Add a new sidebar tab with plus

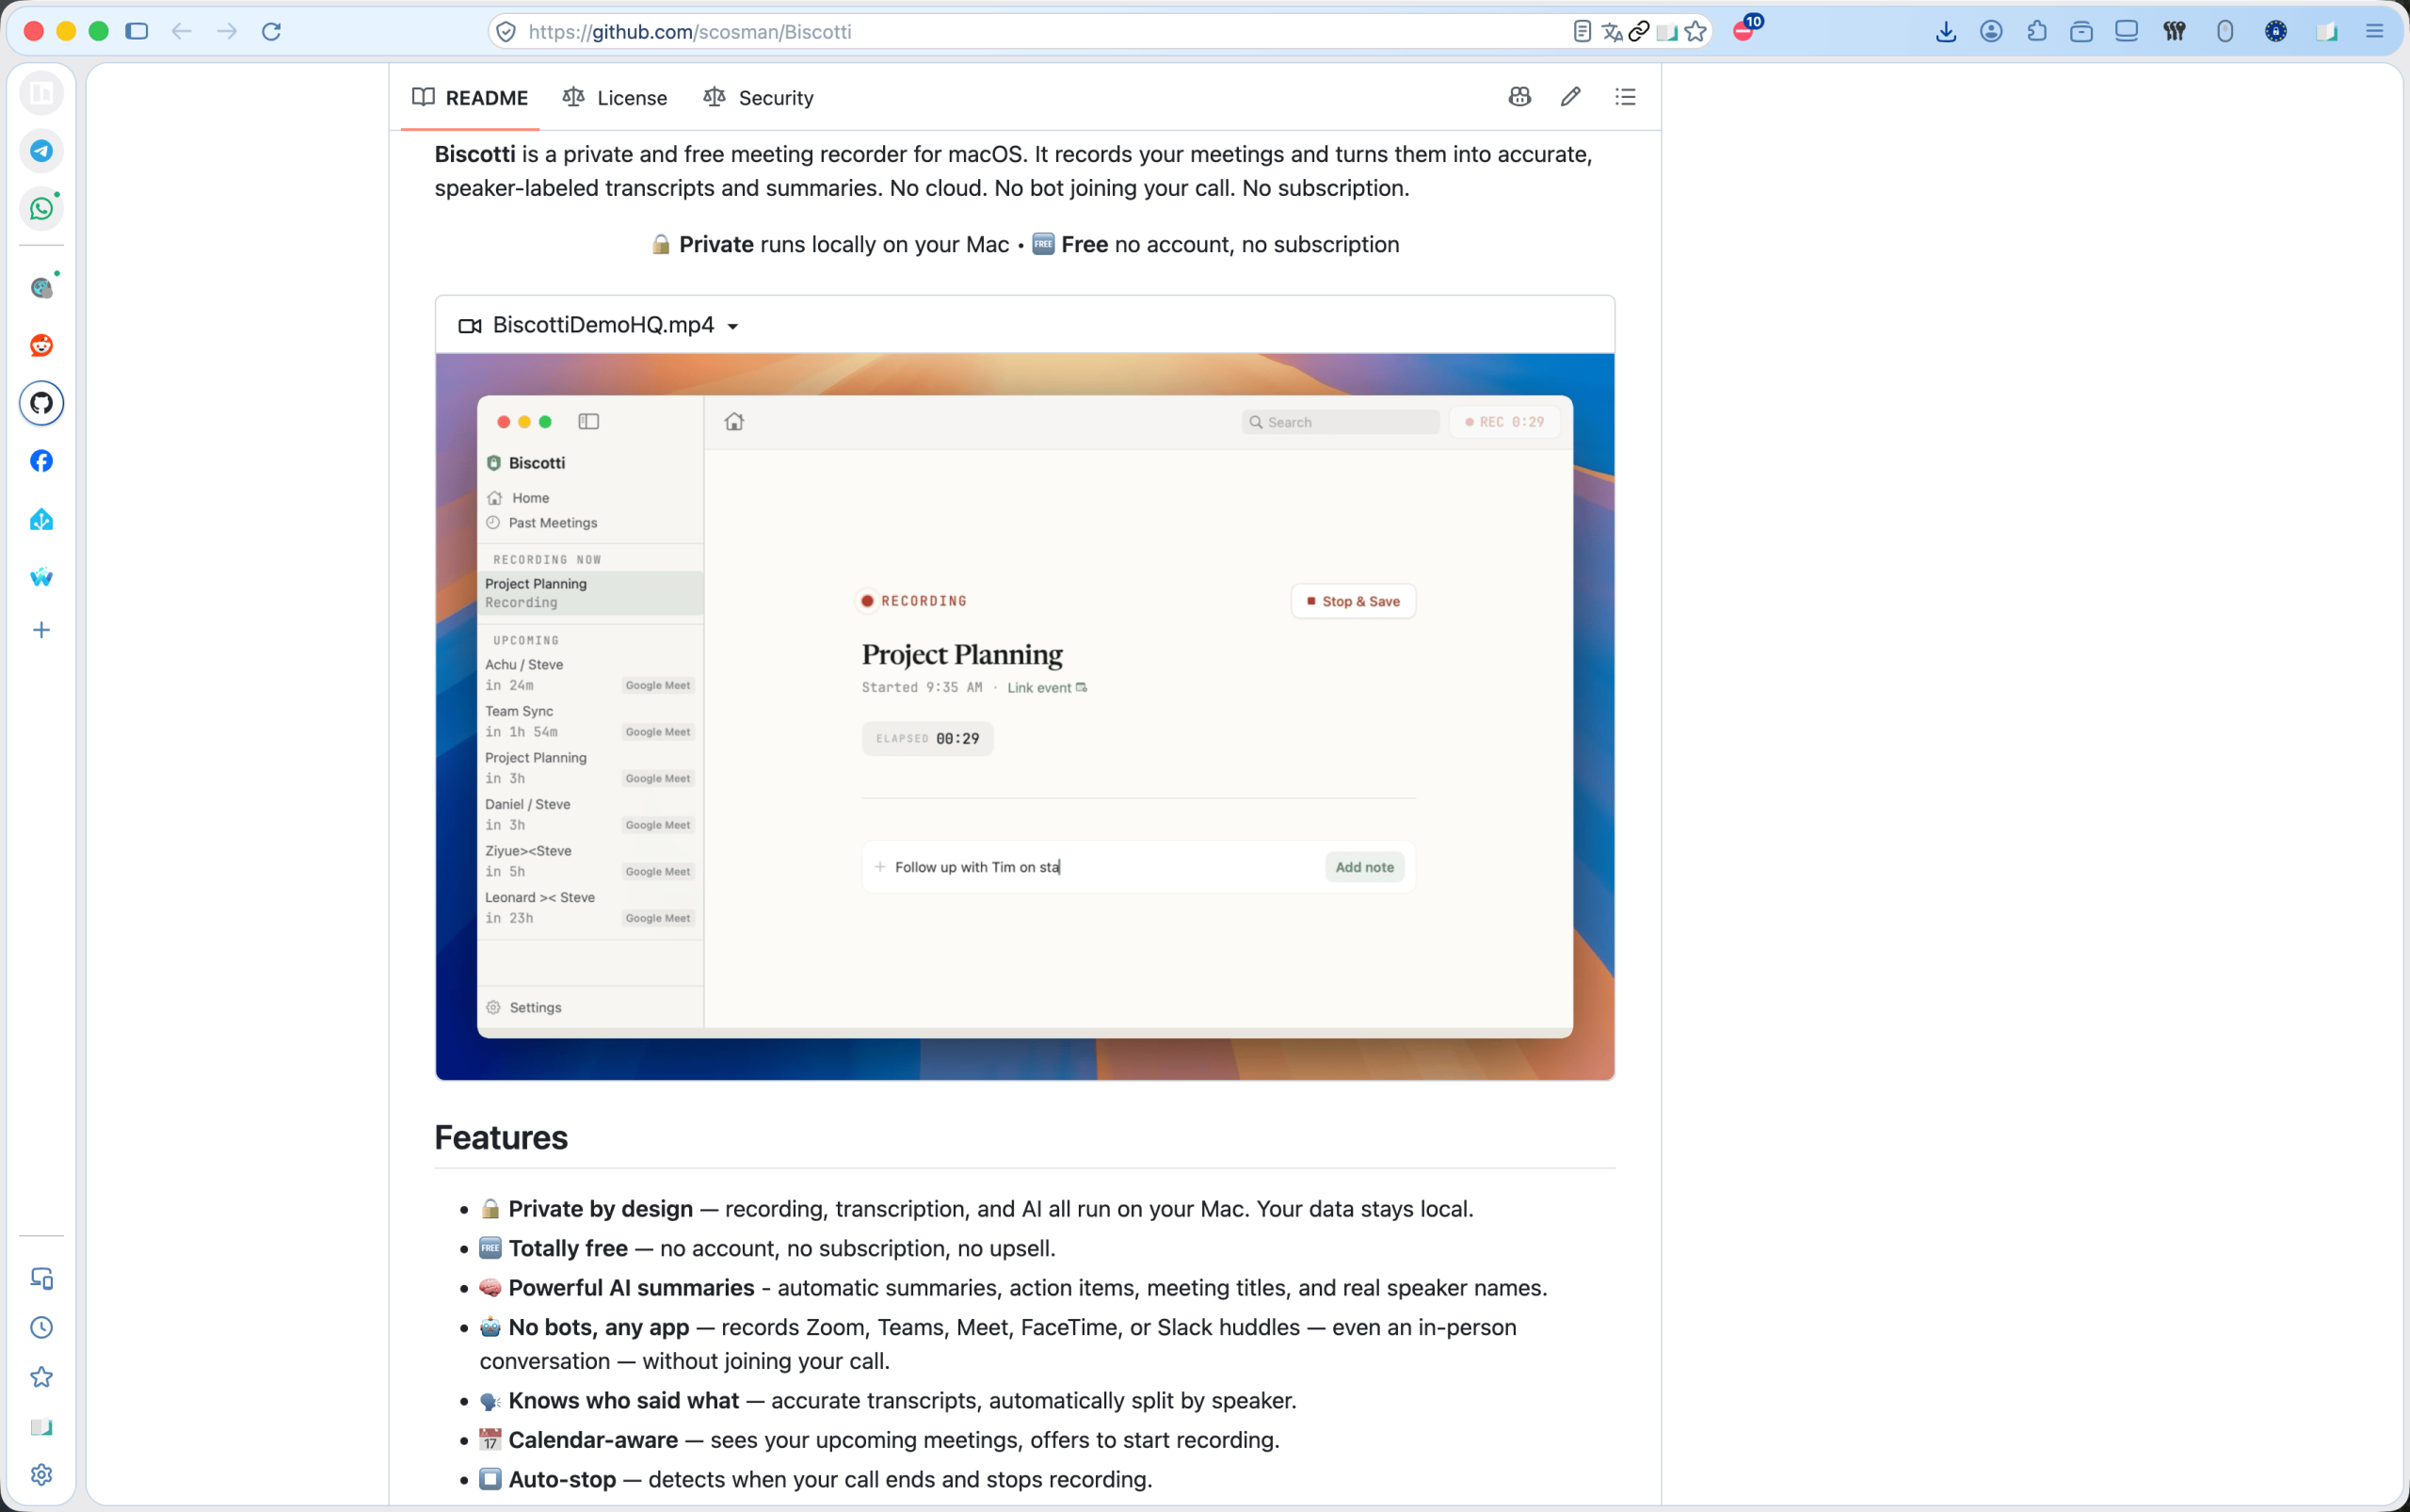[x=41, y=630]
